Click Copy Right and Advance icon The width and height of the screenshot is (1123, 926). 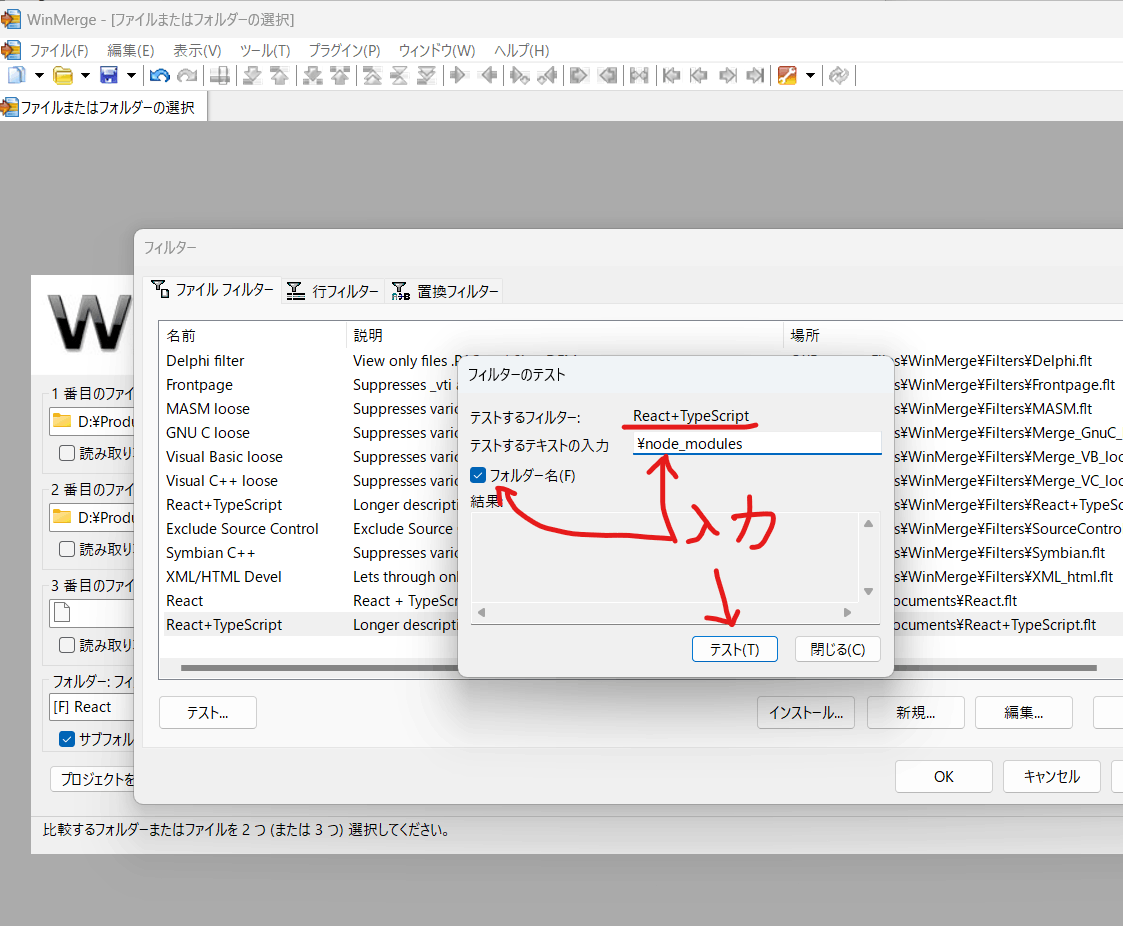[x=519, y=75]
